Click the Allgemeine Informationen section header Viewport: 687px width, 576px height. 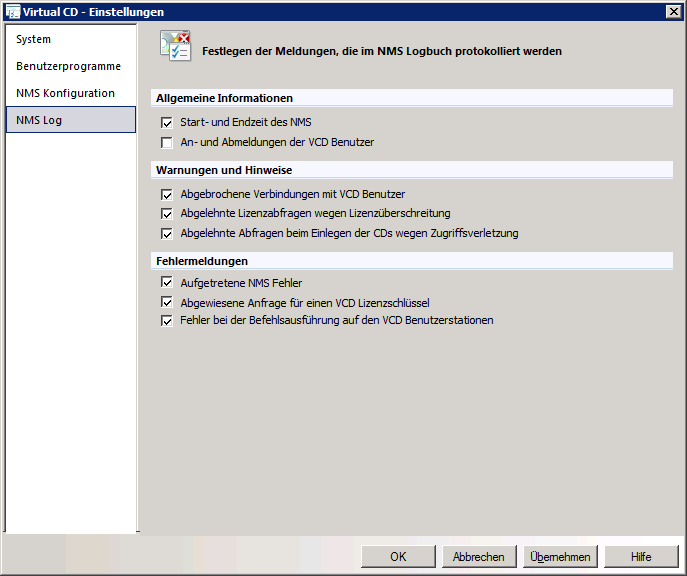pos(412,98)
